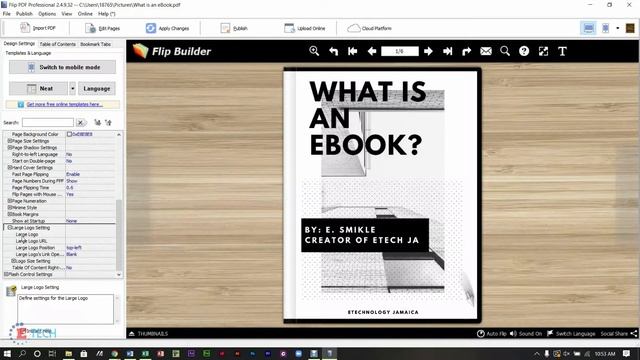This screenshot has width=640, height=360.
Task: Go to the previous page
Action: click(x=372, y=51)
